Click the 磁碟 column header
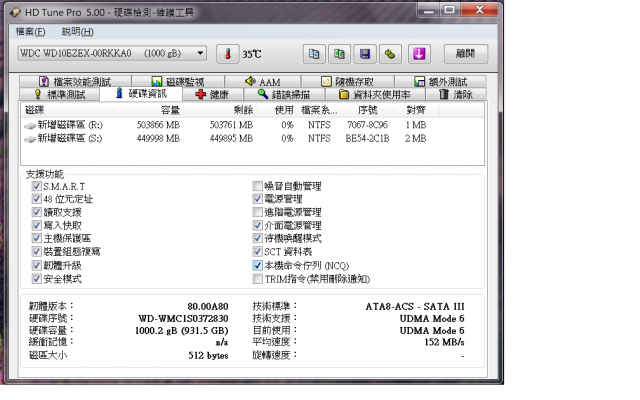This screenshot has width=640, height=400. coord(67,110)
